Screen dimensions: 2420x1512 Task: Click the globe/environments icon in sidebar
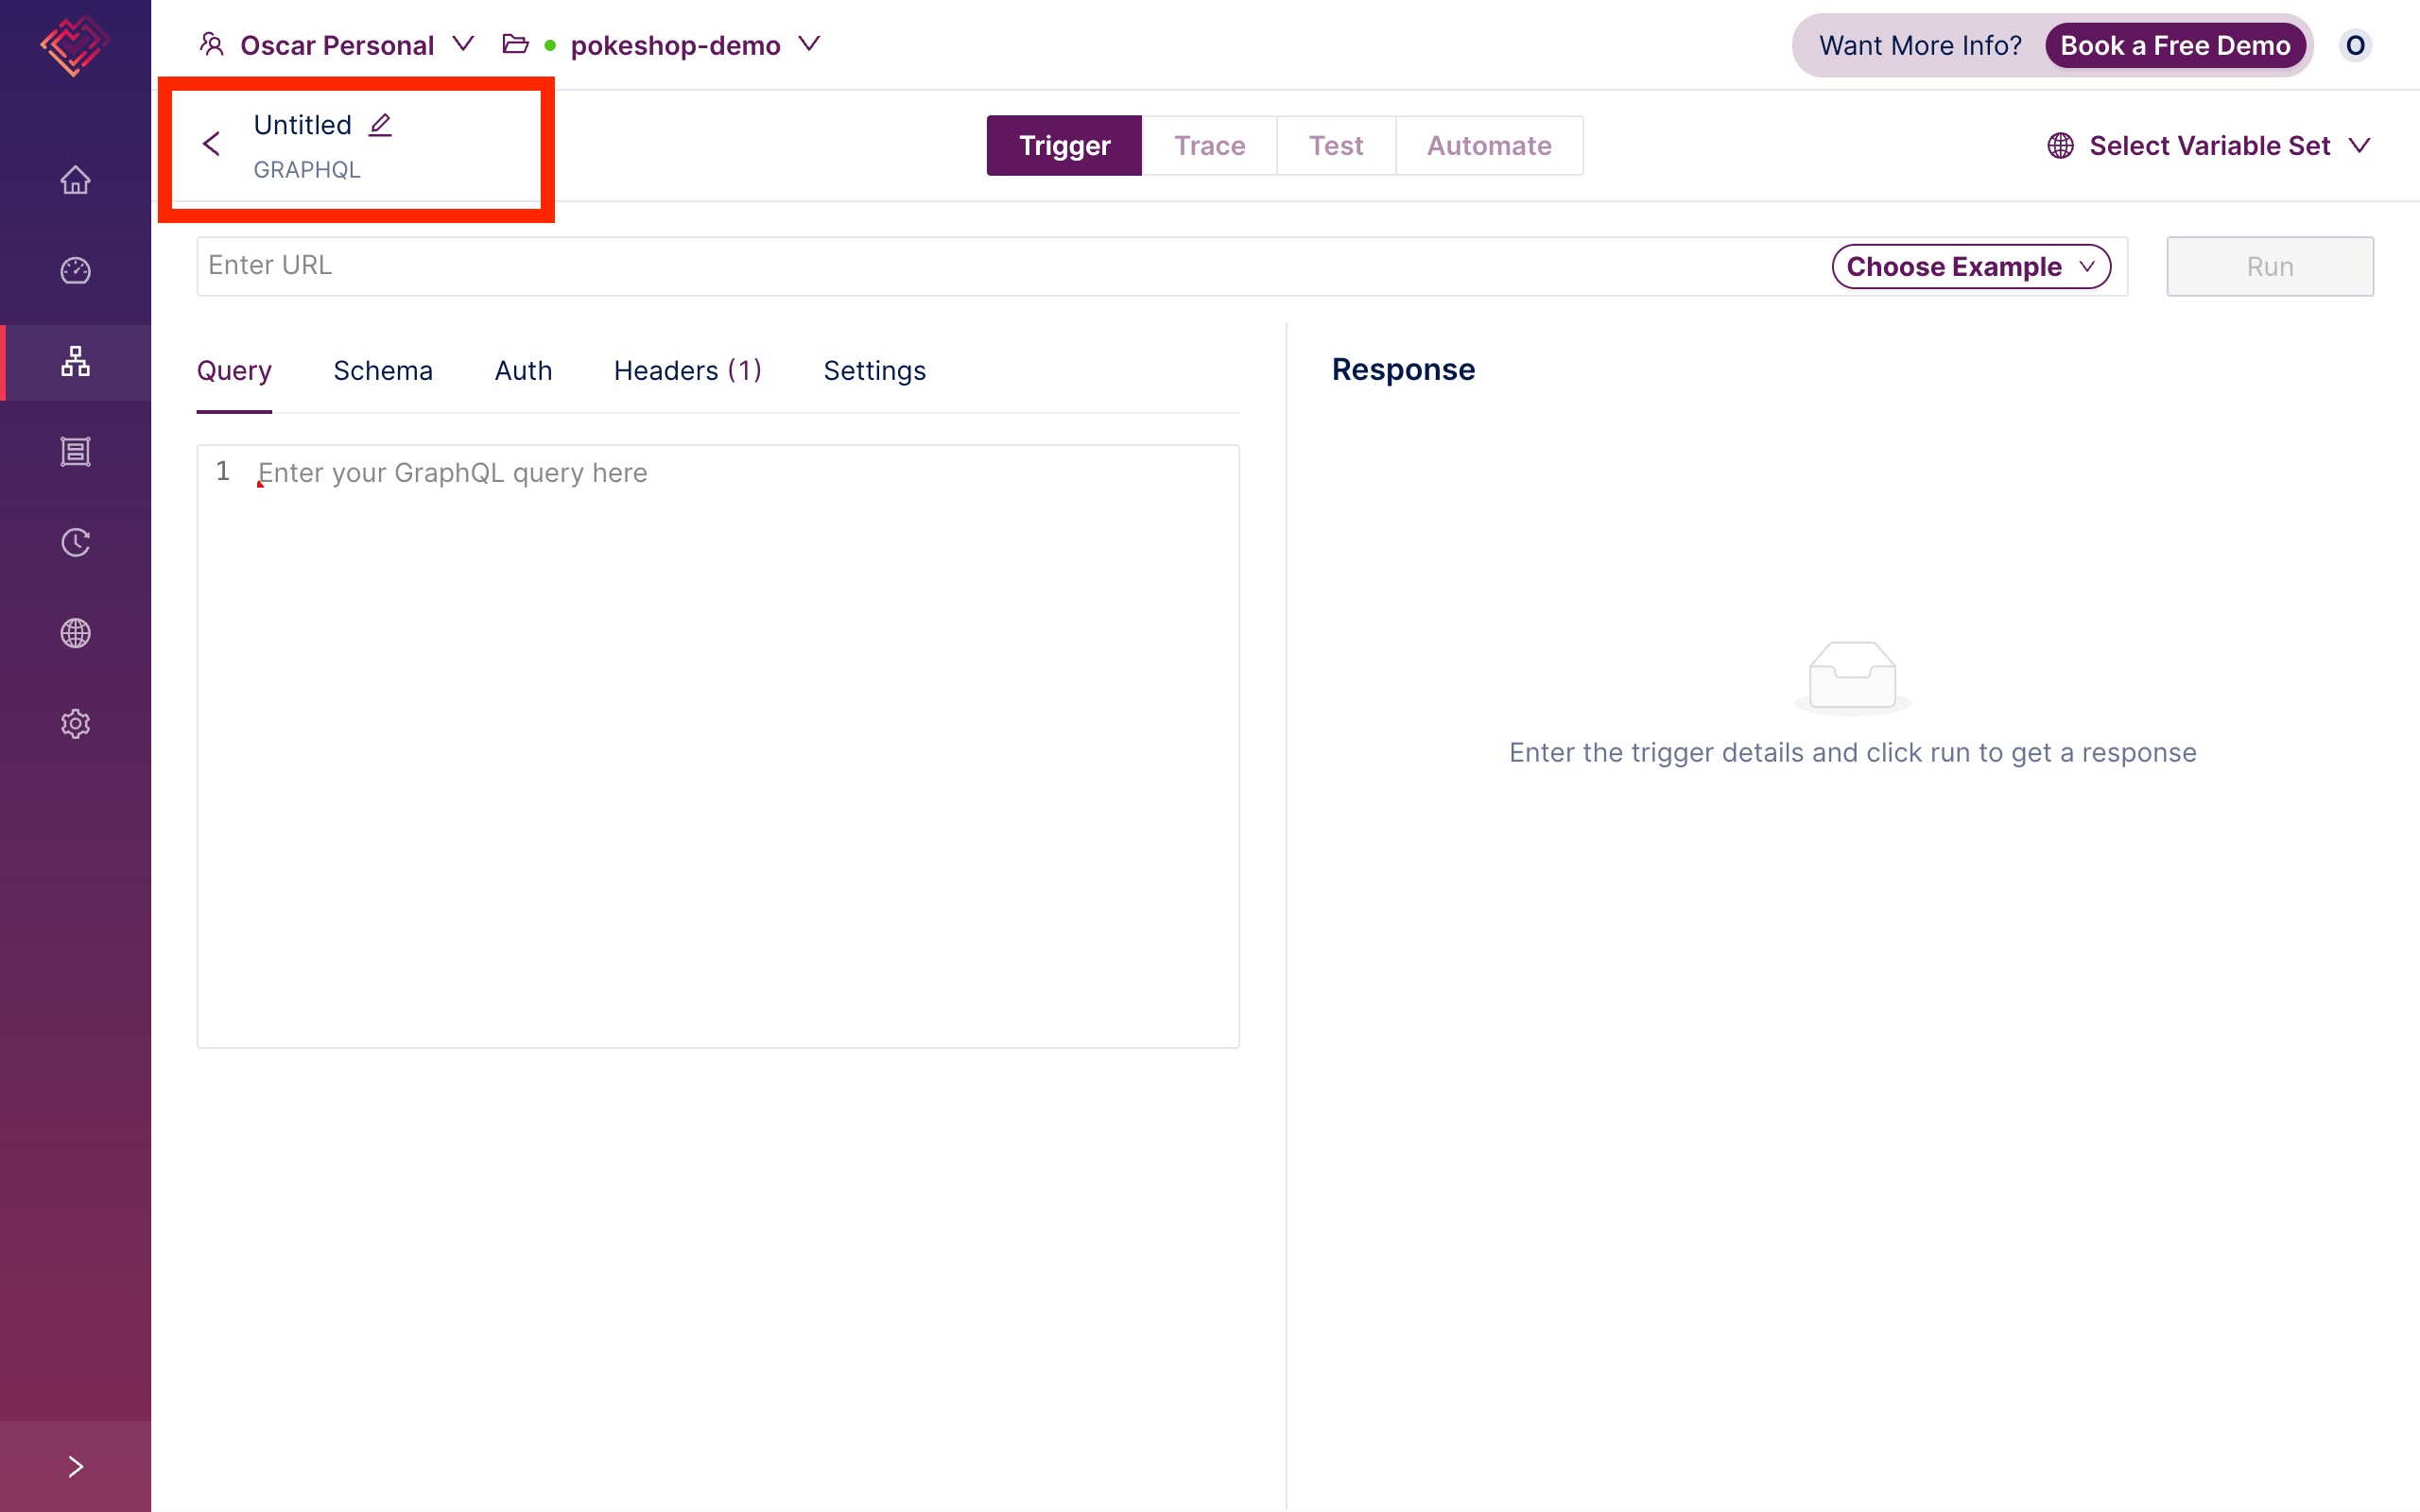(x=77, y=632)
